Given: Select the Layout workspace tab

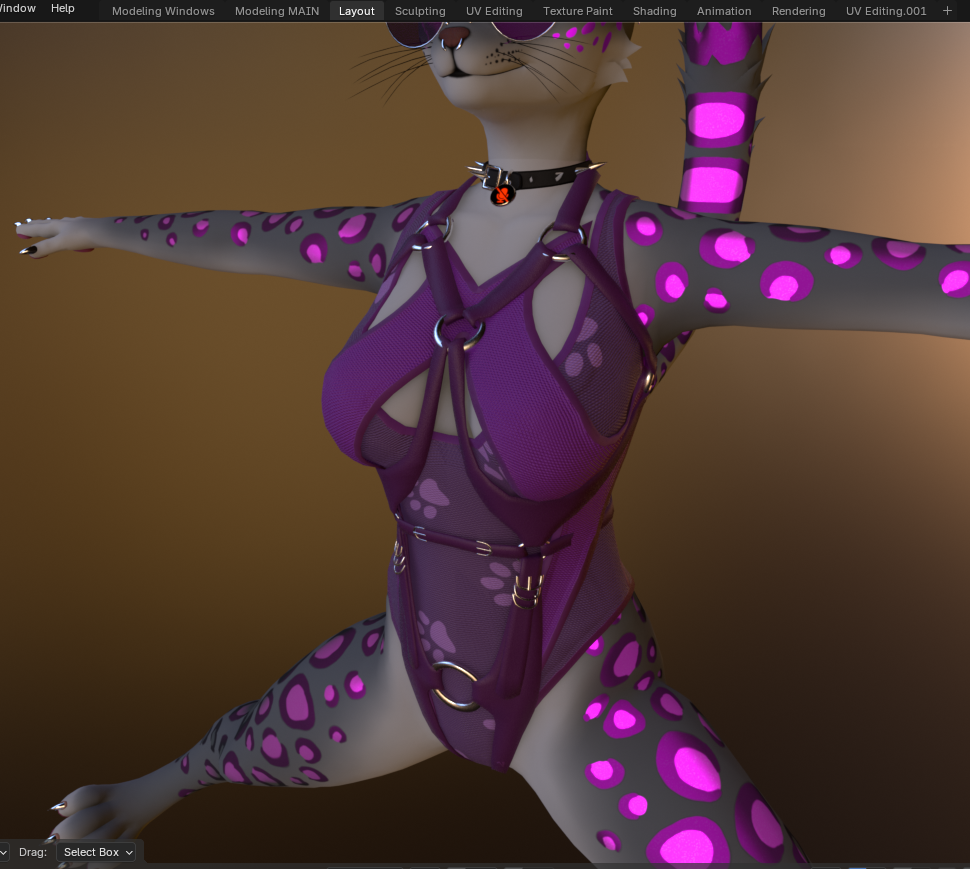Looking at the screenshot, I should pos(356,11).
